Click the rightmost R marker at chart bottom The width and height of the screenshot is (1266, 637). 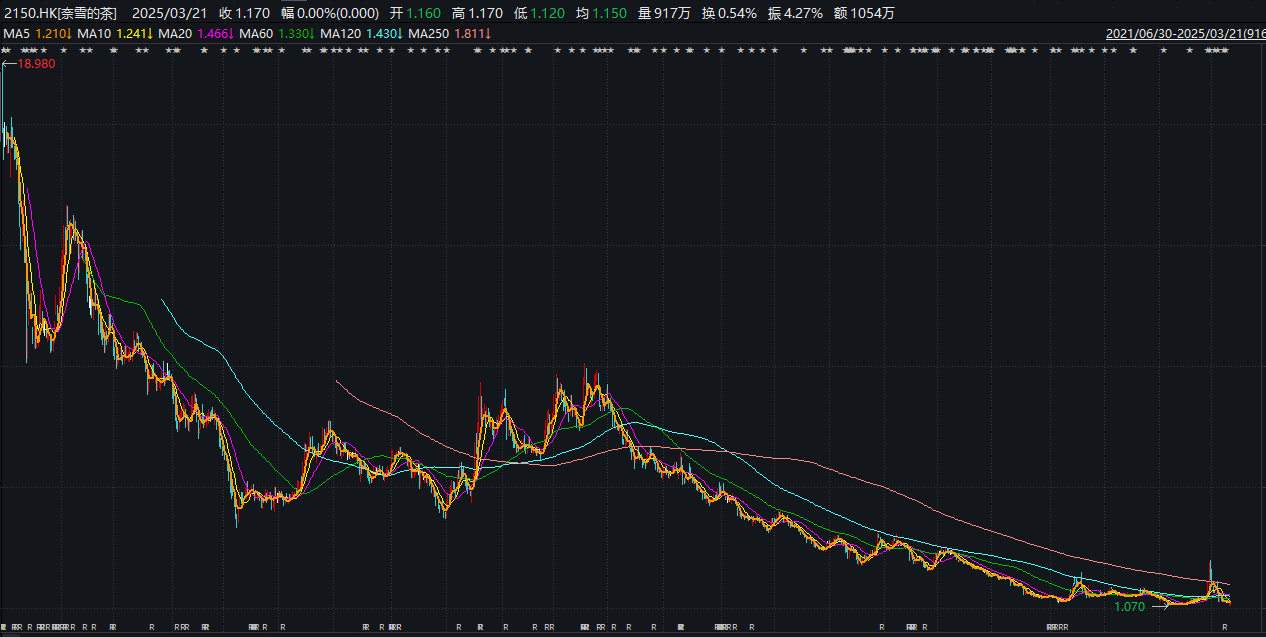[1225, 627]
